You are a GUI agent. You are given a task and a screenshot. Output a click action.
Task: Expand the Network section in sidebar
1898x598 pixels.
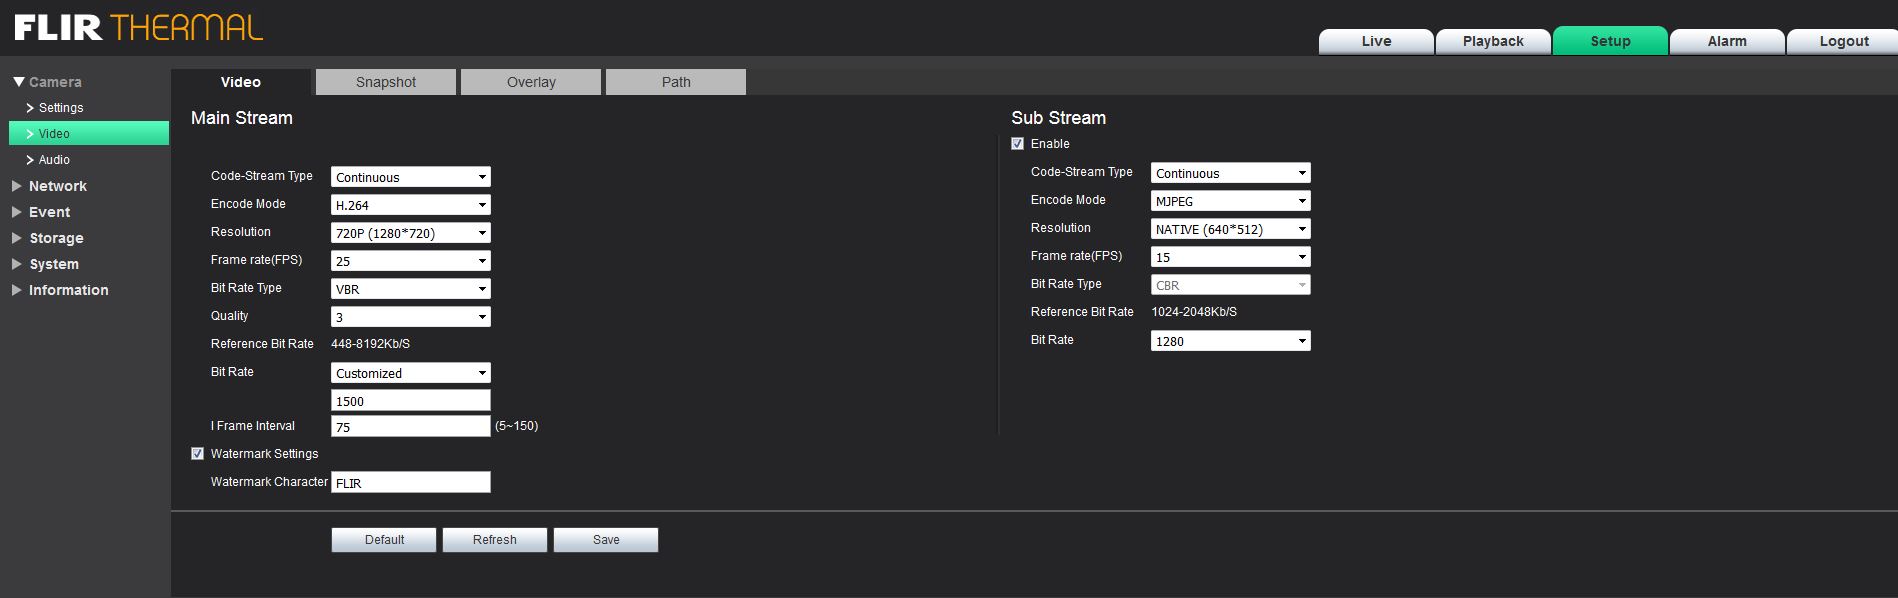pos(57,186)
